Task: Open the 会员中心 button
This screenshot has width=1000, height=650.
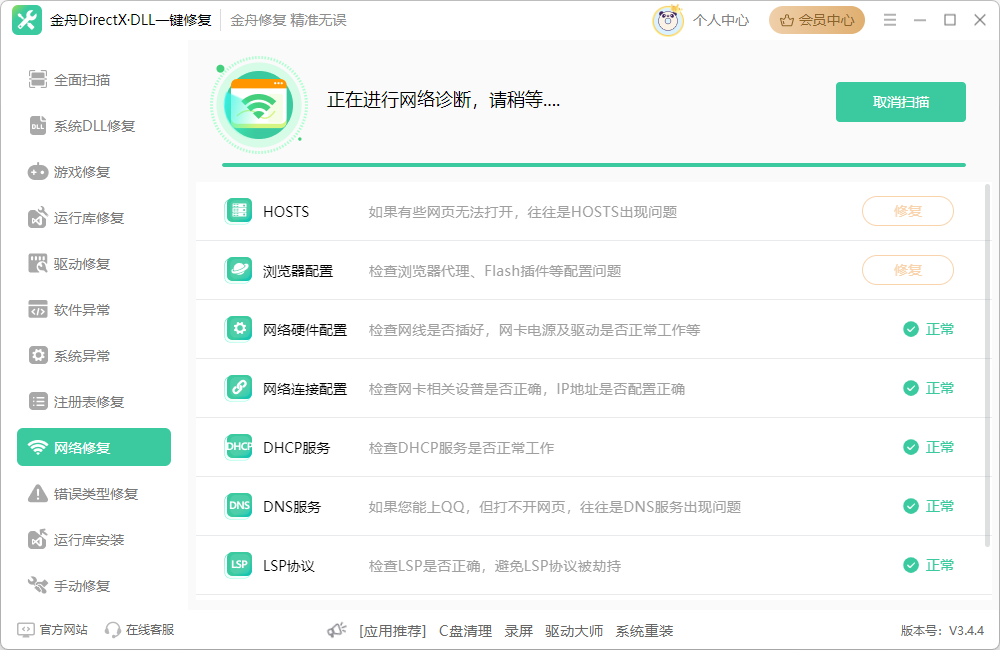Action: coord(816,20)
